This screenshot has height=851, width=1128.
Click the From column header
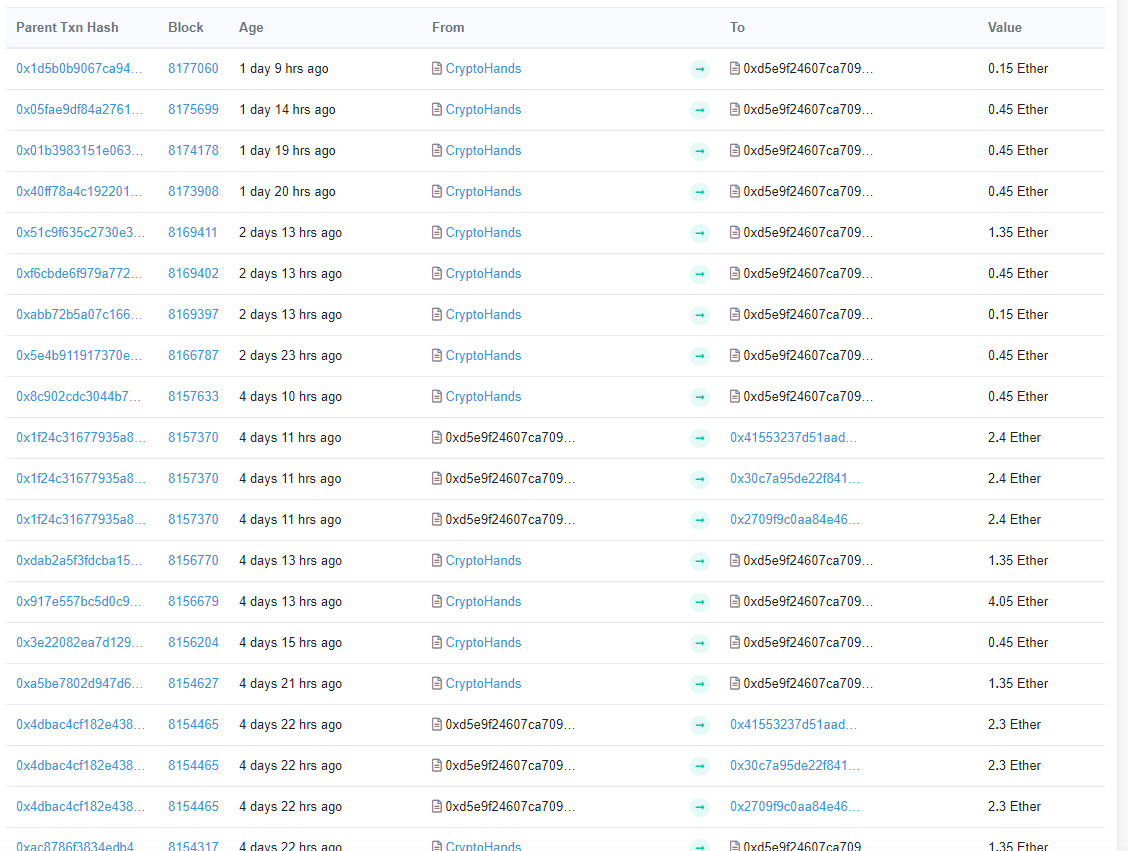click(448, 27)
